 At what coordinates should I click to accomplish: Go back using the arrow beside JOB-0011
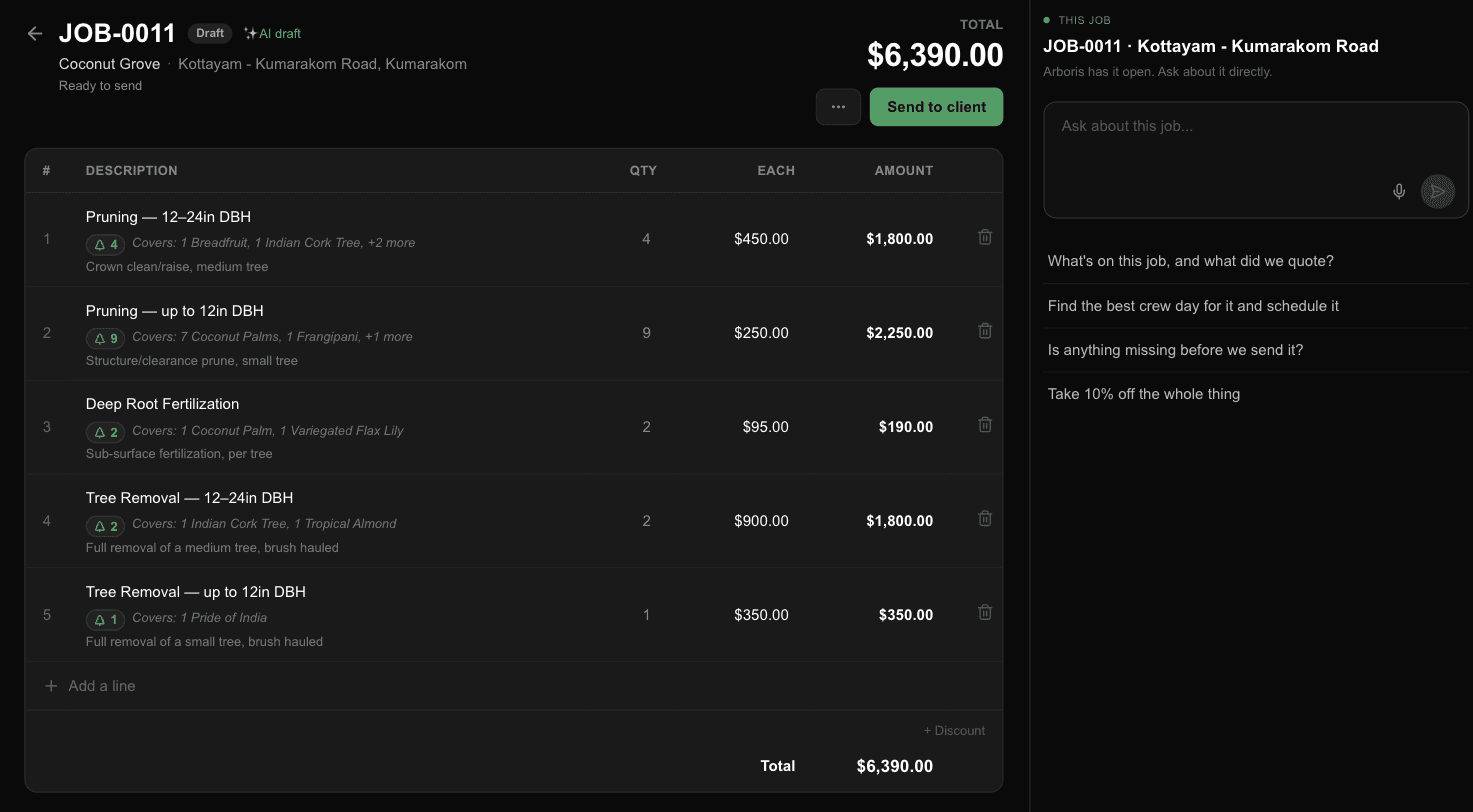(x=35, y=33)
